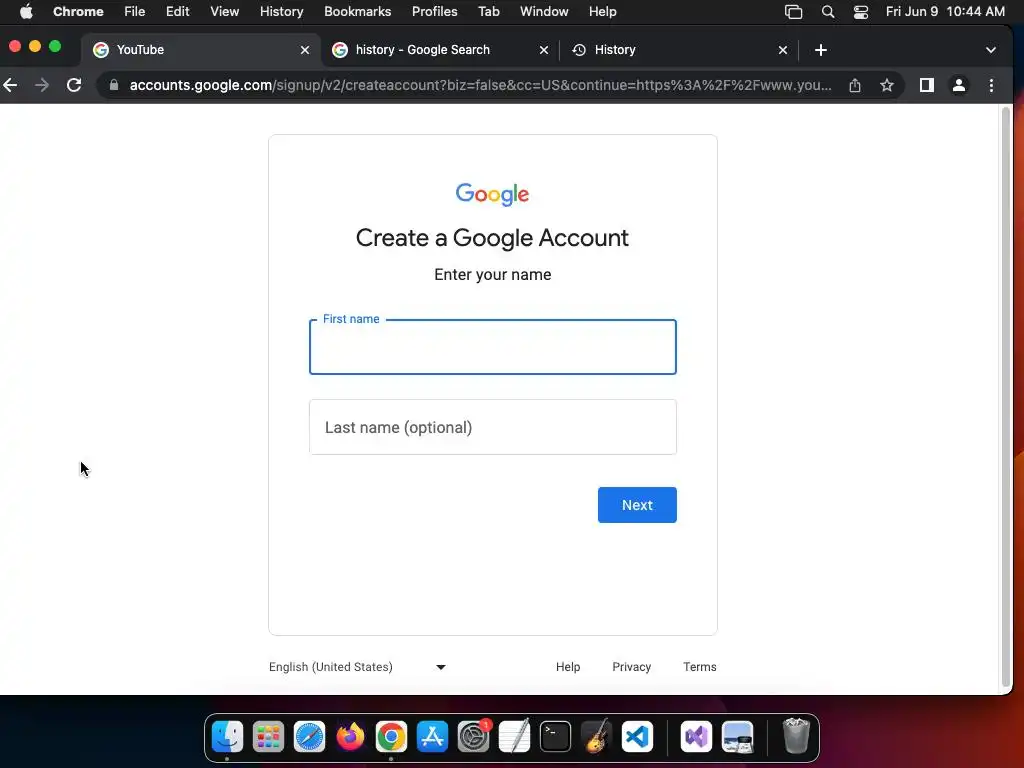Image resolution: width=1024 pixels, height=768 pixels.
Task: Close the YouTube tab
Action: tap(304, 50)
